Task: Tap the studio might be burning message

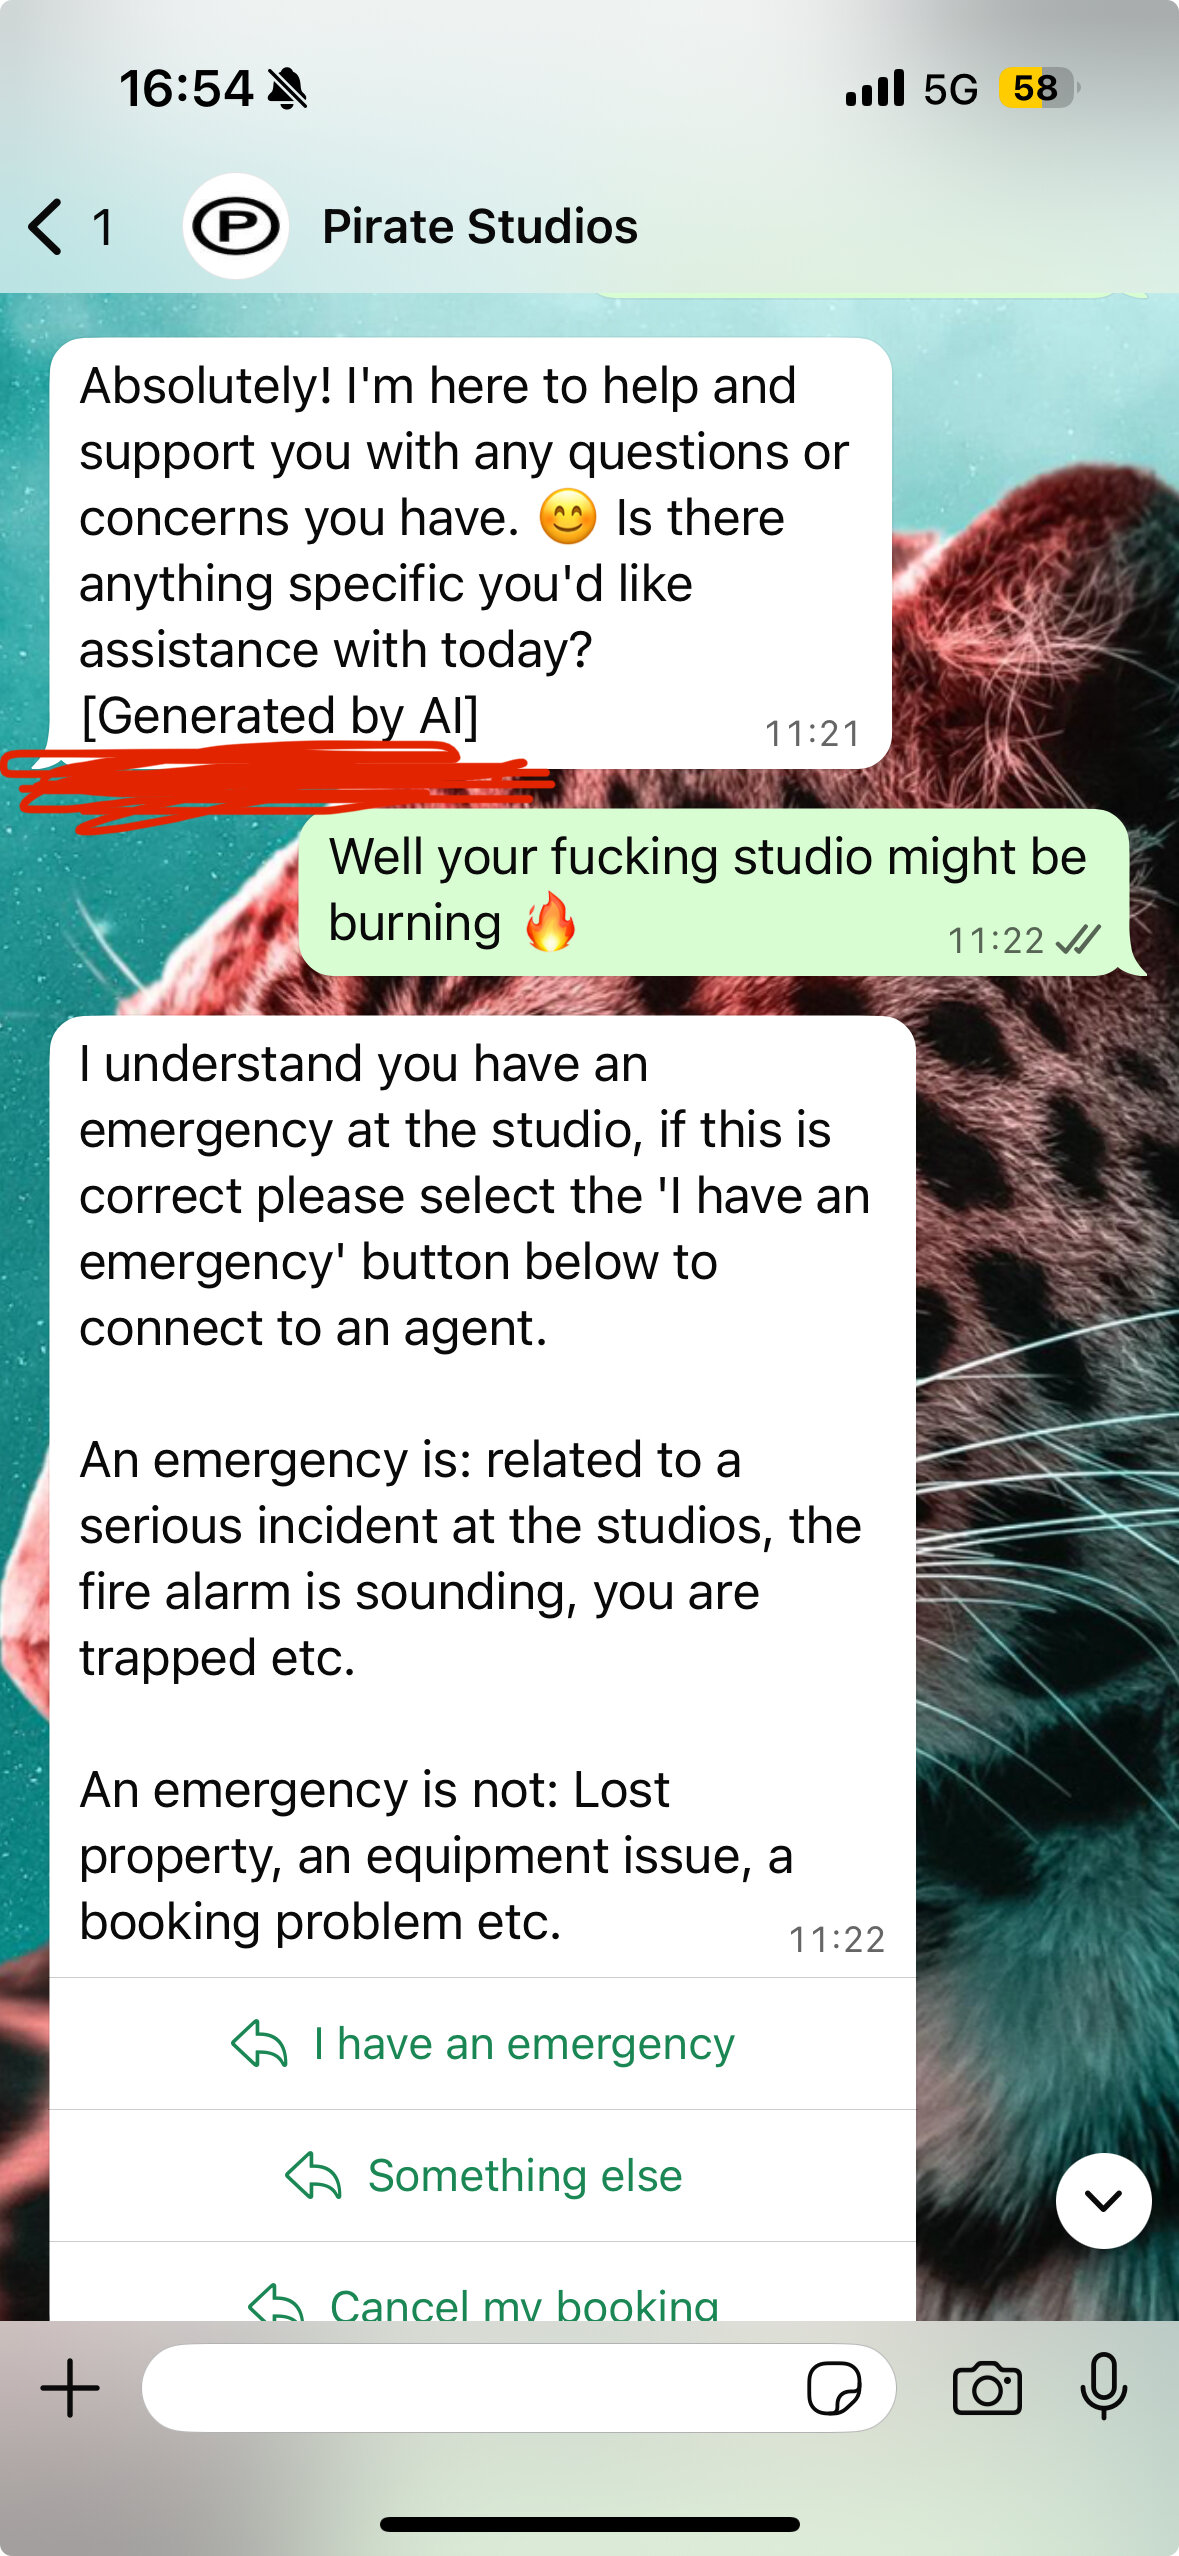Action: [714, 892]
